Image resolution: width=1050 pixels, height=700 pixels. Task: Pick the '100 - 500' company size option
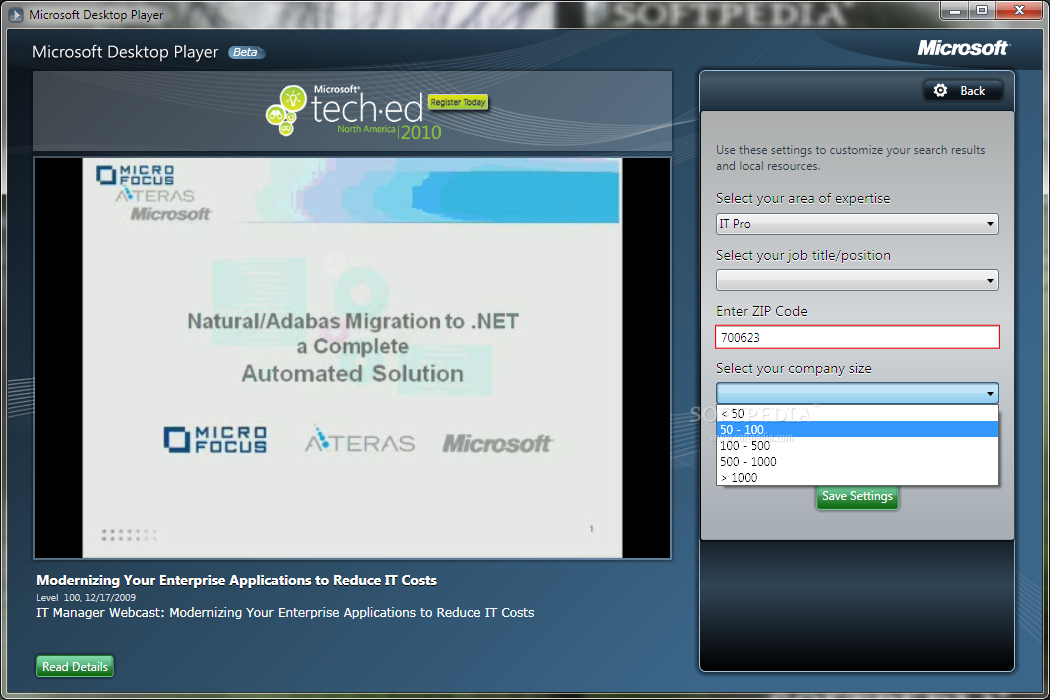(x=856, y=445)
